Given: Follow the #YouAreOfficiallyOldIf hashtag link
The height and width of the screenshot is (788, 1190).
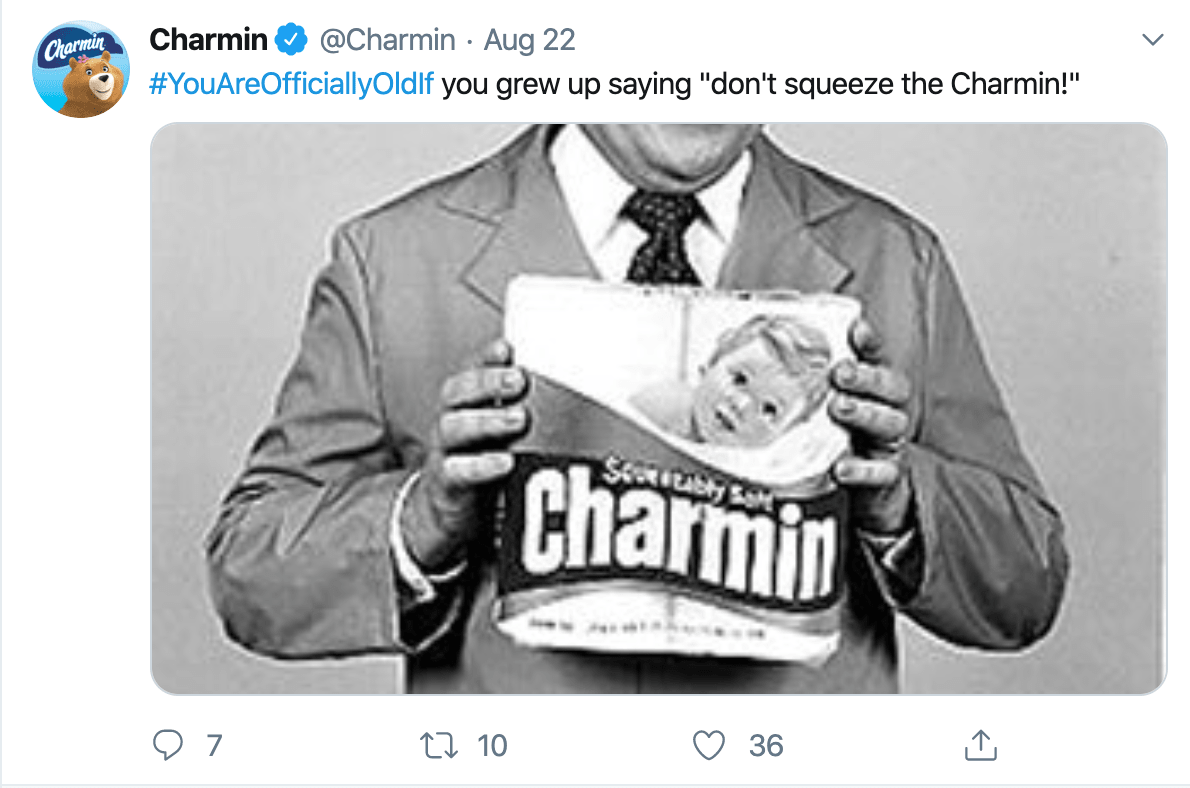Looking at the screenshot, I should coord(291,83).
